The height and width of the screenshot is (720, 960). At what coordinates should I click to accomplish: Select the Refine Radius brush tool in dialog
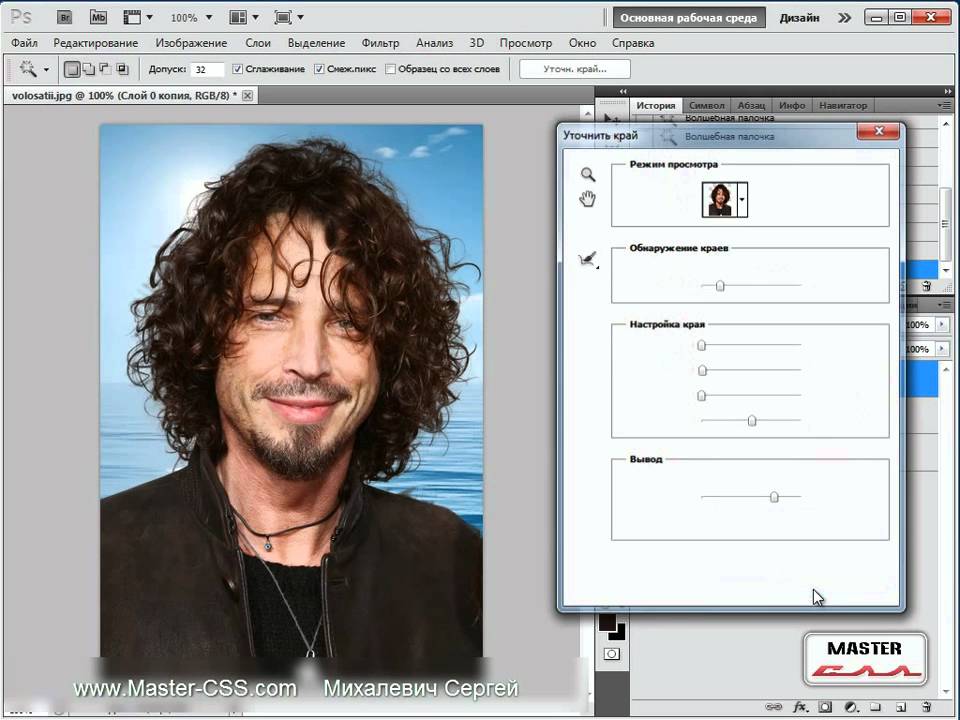coord(587,259)
